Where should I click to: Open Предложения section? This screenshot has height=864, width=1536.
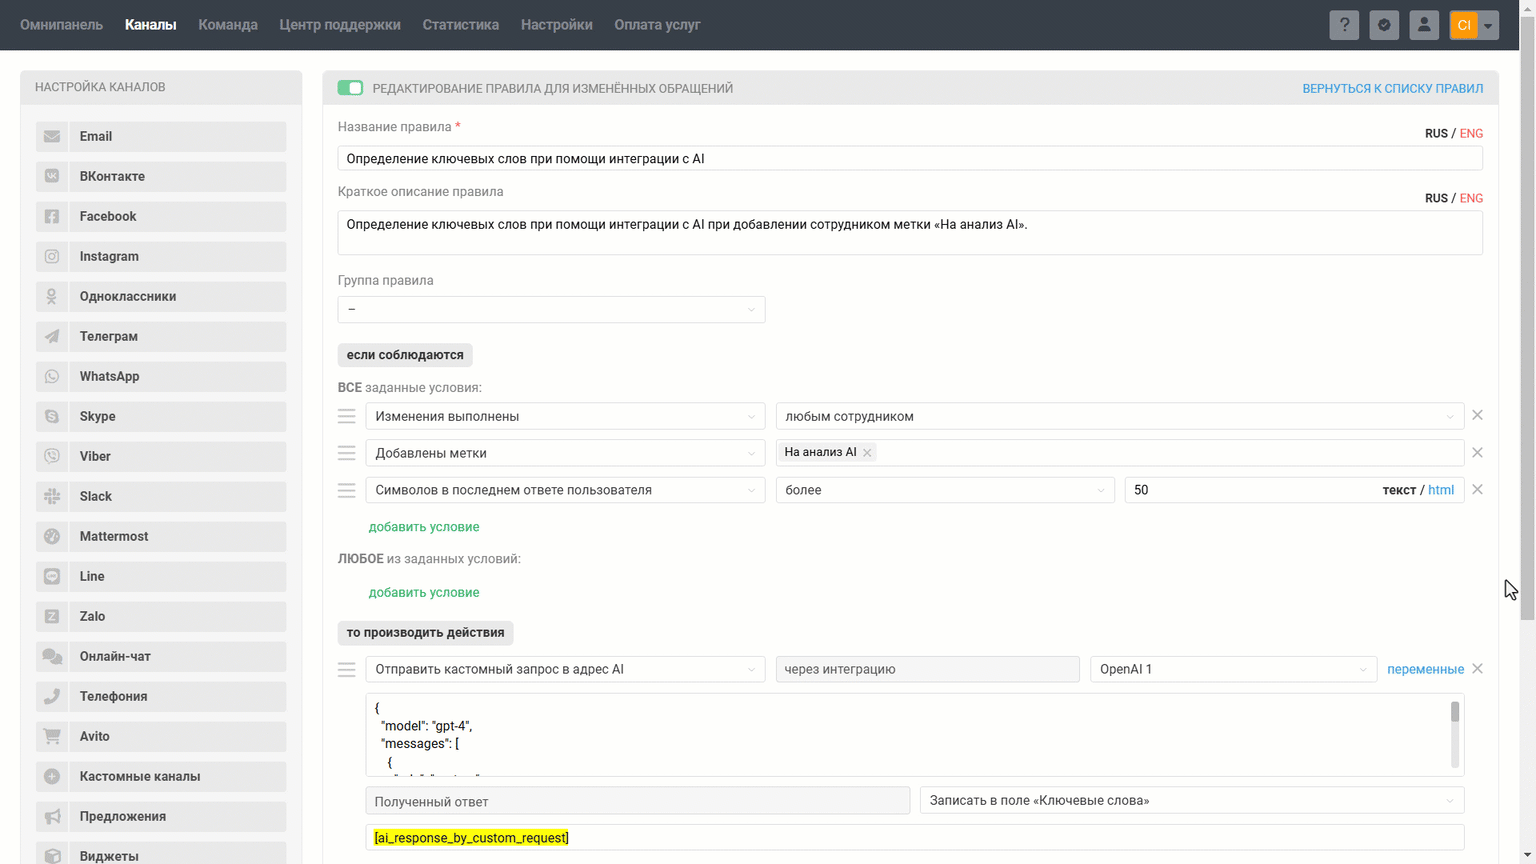(161, 816)
